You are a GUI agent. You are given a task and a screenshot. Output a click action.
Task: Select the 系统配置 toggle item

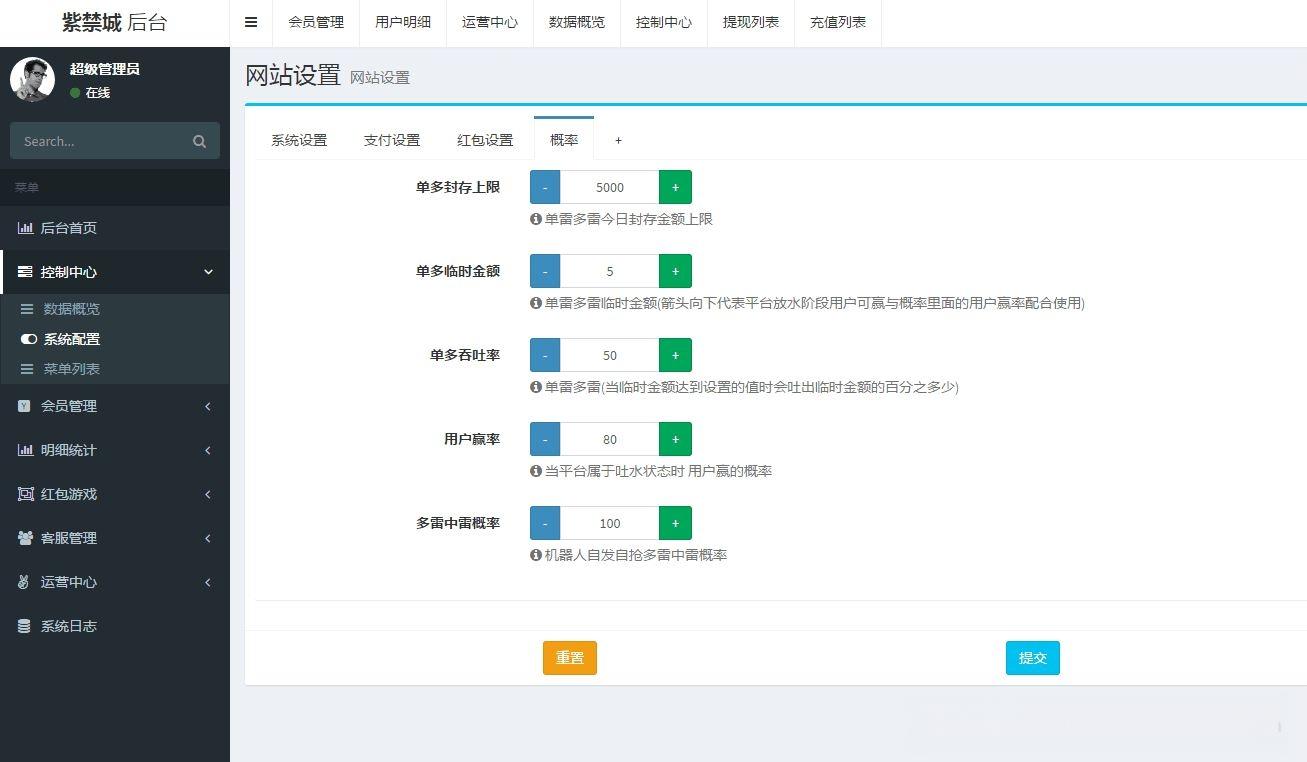tap(71, 339)
